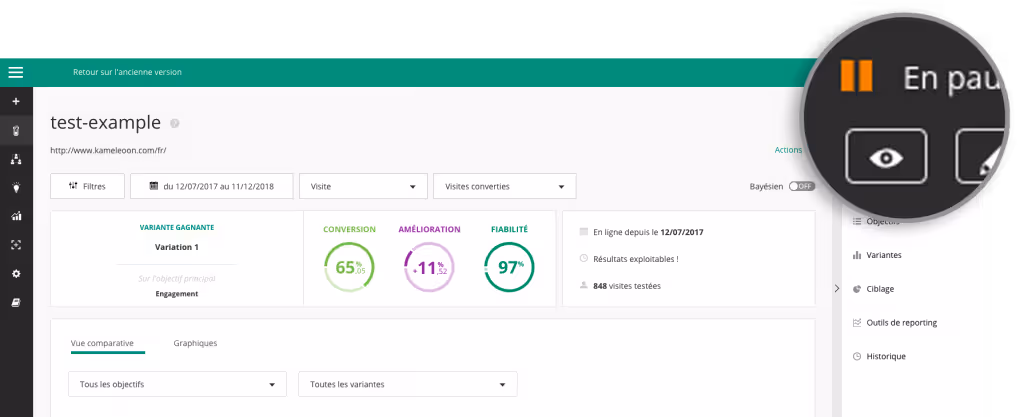Viewport: 1024px width, 417px height.
Task: Open the Actions link
Action: pyautogui.click(x=788, y=150)
